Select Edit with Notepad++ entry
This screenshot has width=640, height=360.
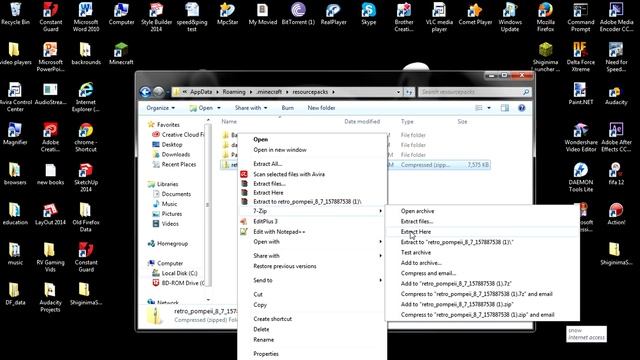313,232
